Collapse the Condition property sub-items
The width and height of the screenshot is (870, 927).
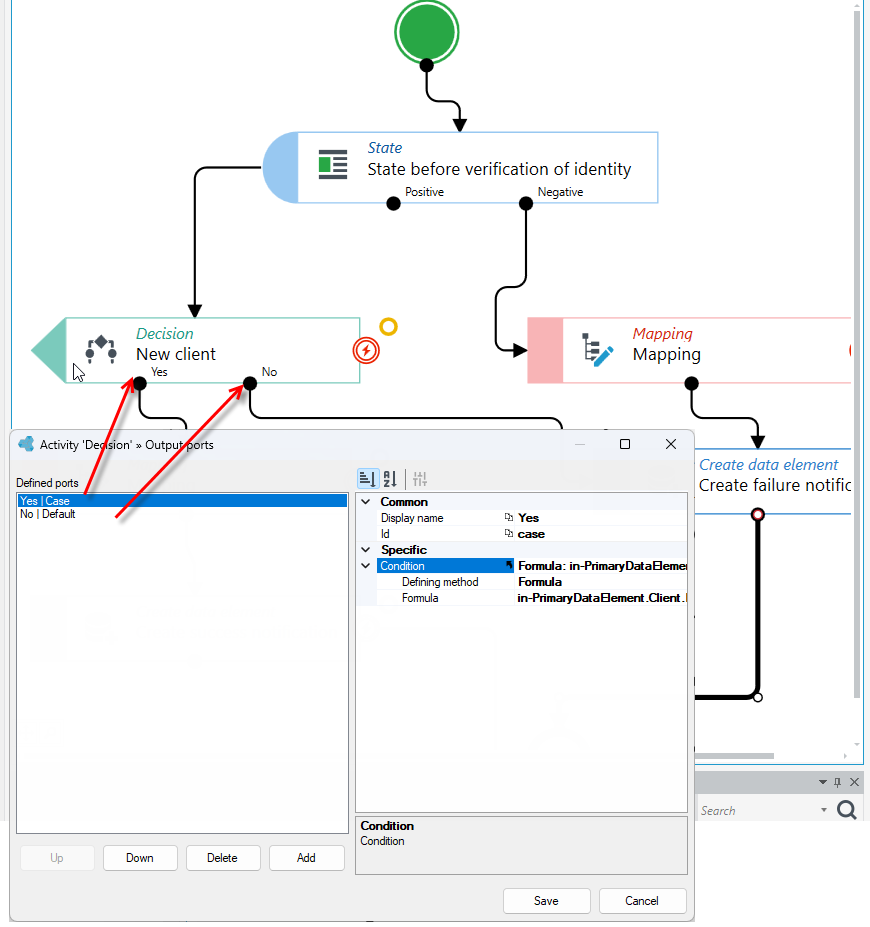click(366, 566)
